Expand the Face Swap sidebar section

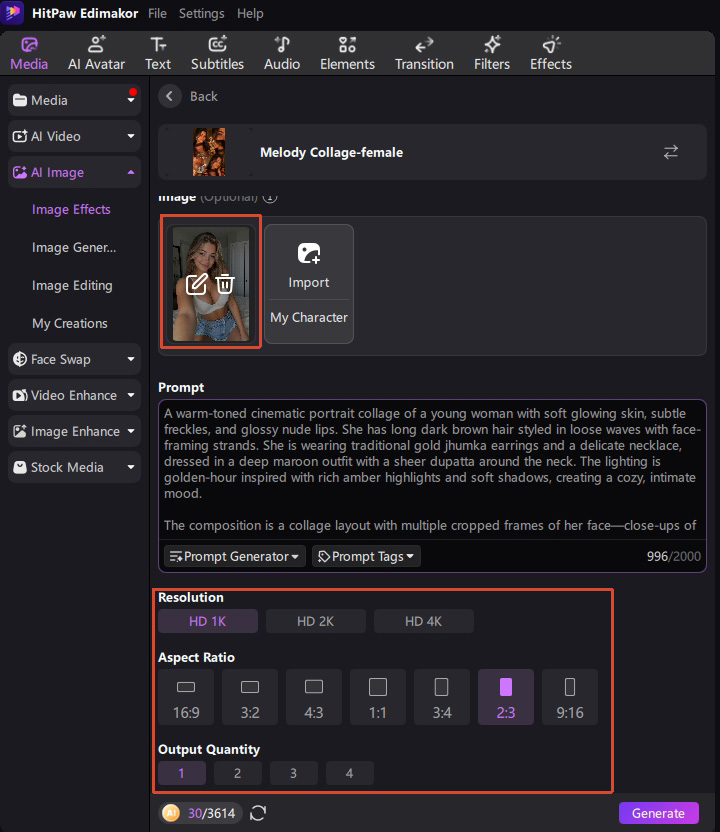(x=74, y=359)
